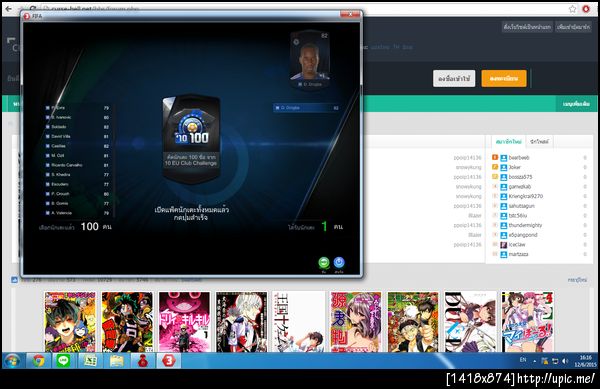
Task: Select player B. Ivanovic in the list
Action: tap(77, 117)
